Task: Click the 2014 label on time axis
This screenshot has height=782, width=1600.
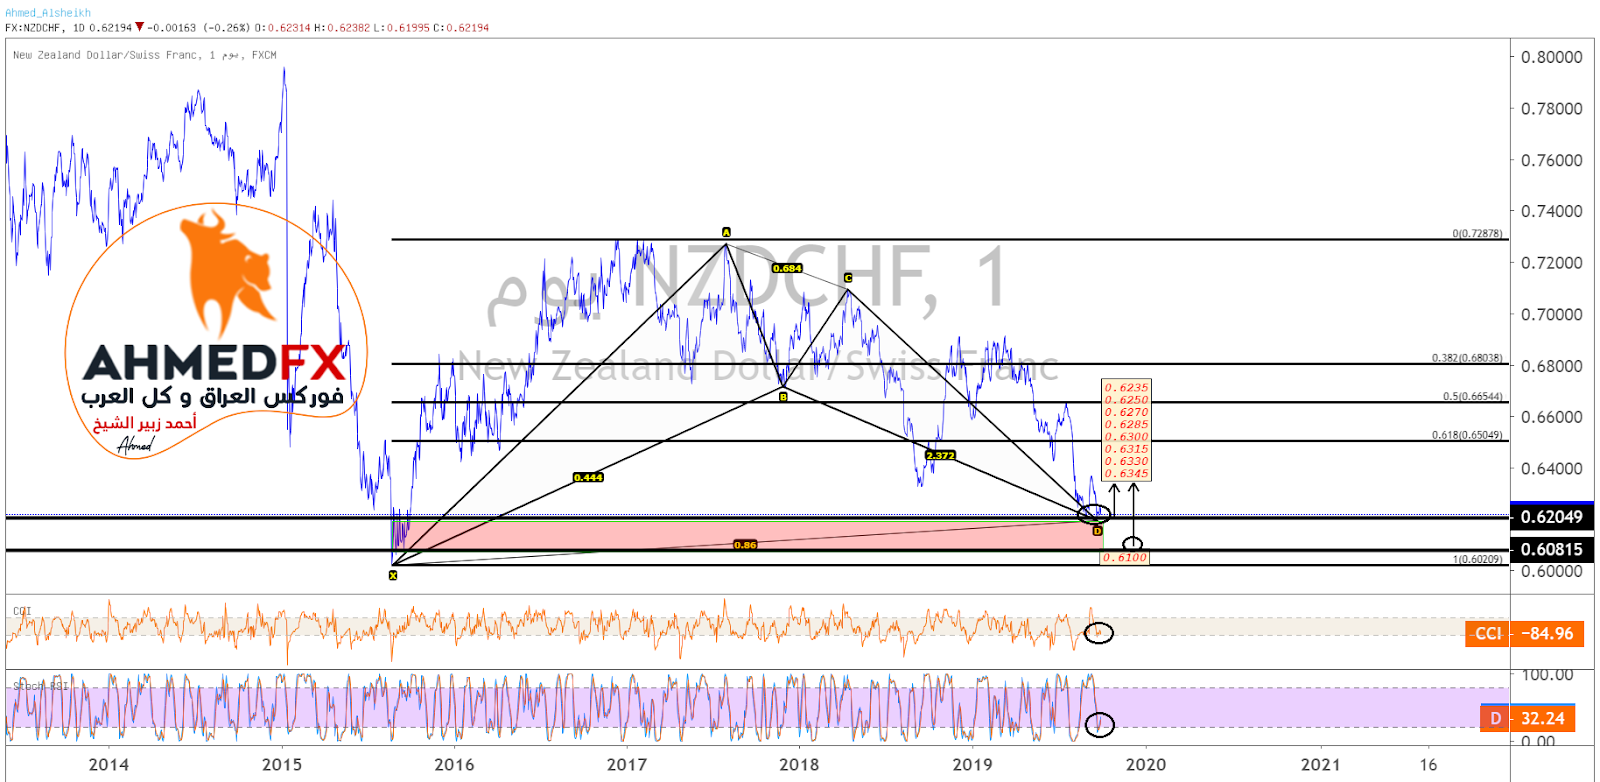Action: pyautogui.click(x=108, y=765)
